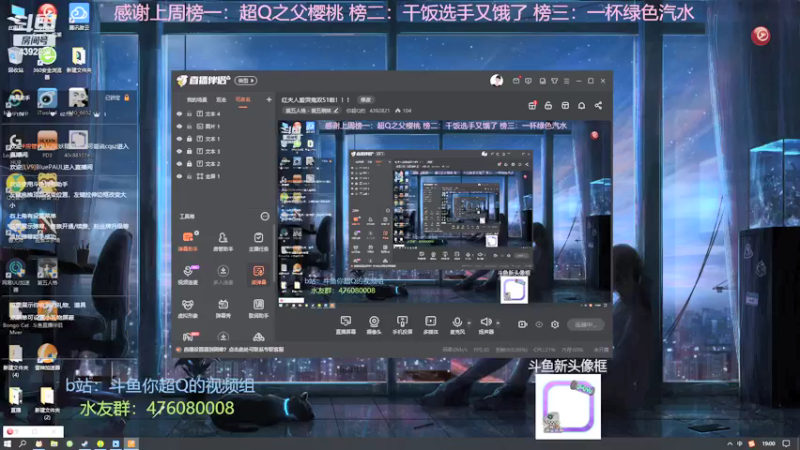The height and width of the screenshot is (450, 800).
Task: Hide the 文本 2 layer with its eye
Action: click(179, 164)
